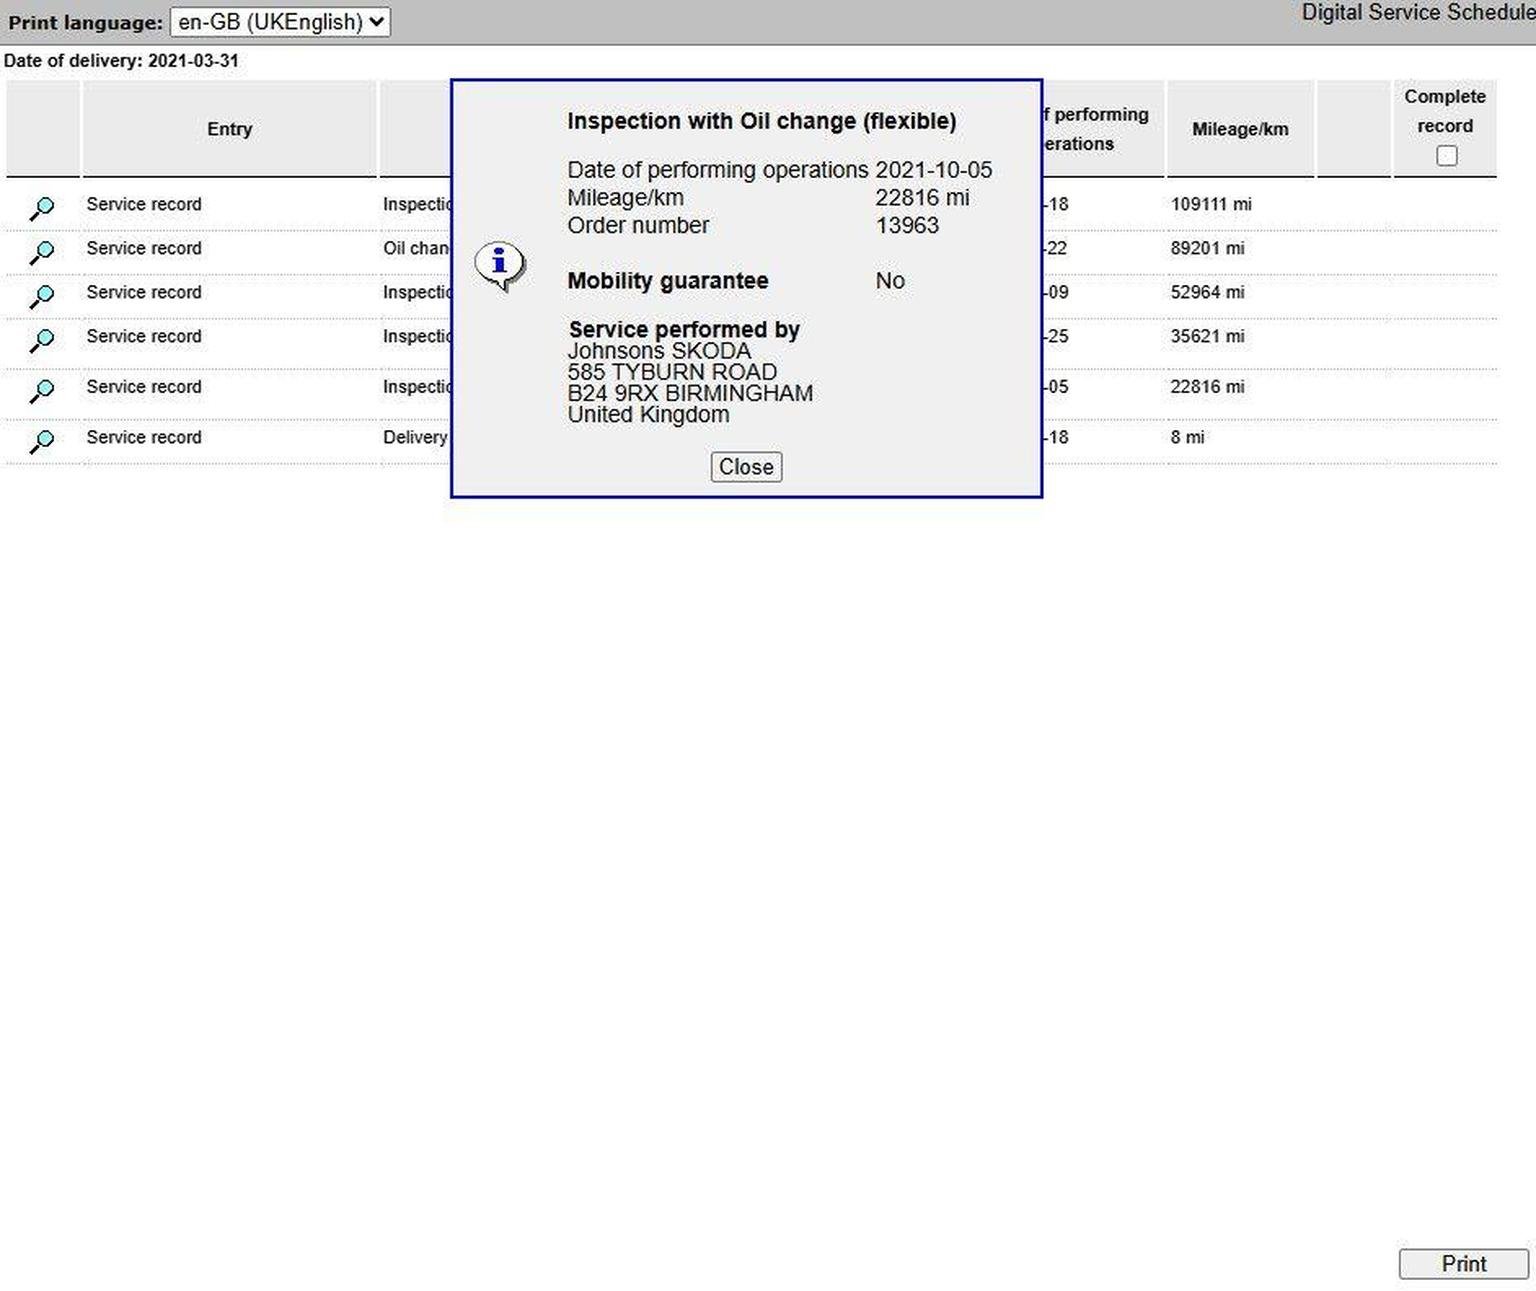Open the Print language dropdown

click(280, 22)
